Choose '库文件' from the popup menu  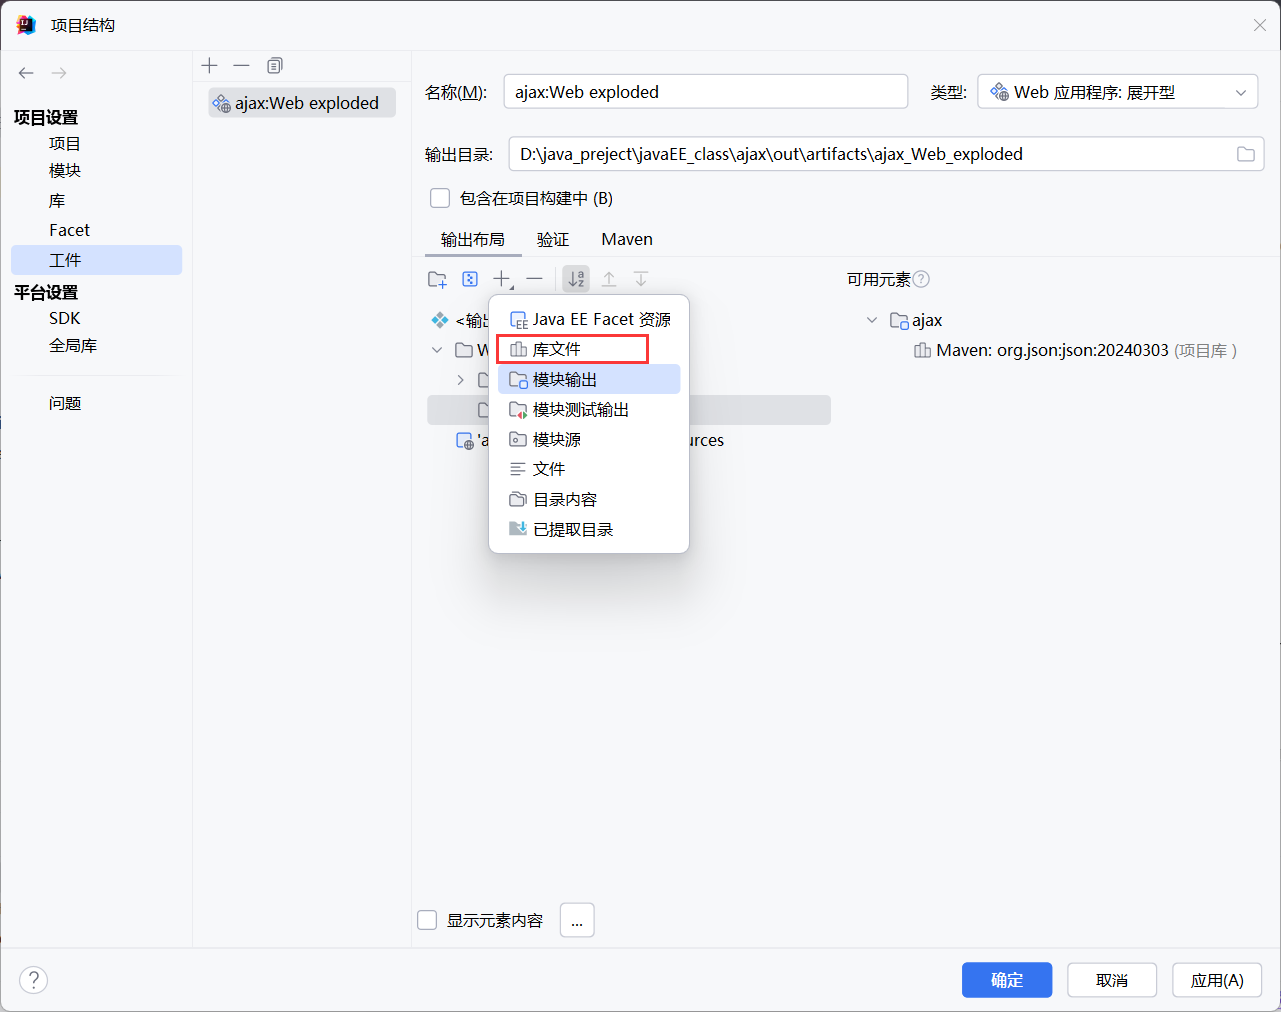589,349
